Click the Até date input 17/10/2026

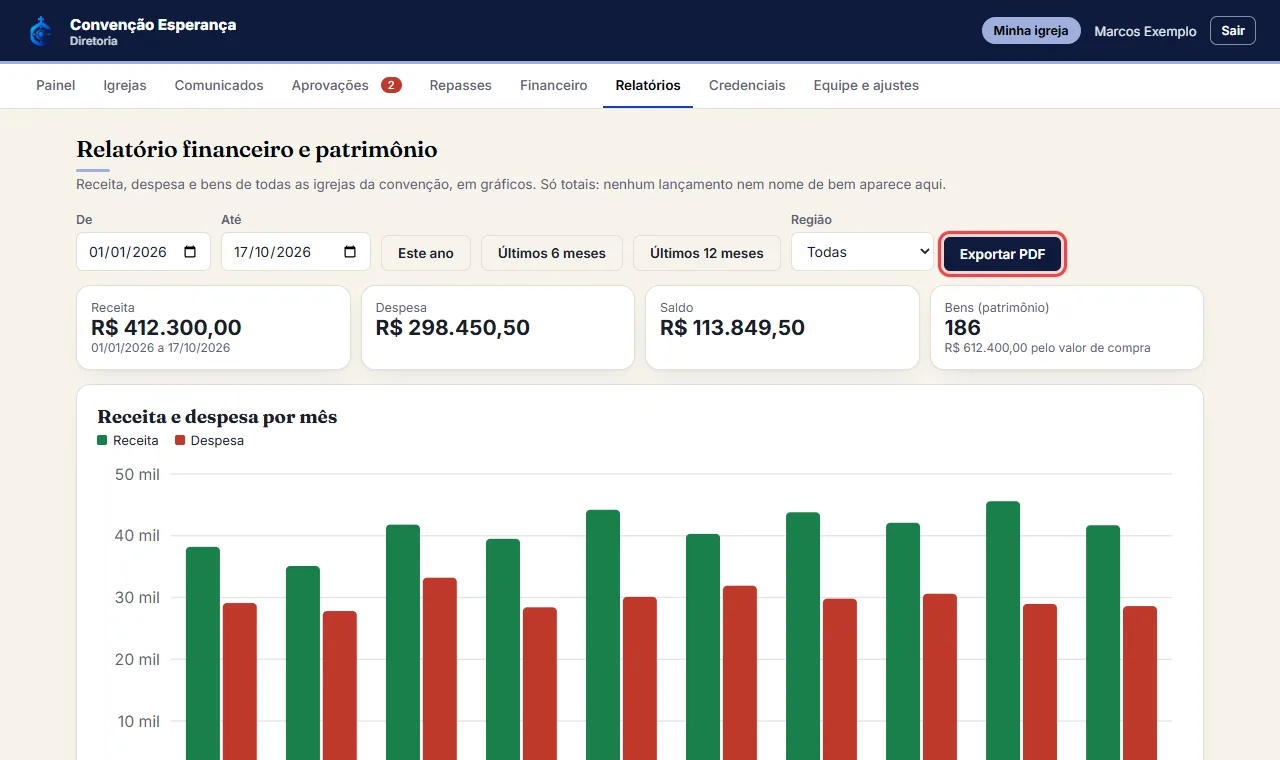(296, 252)
